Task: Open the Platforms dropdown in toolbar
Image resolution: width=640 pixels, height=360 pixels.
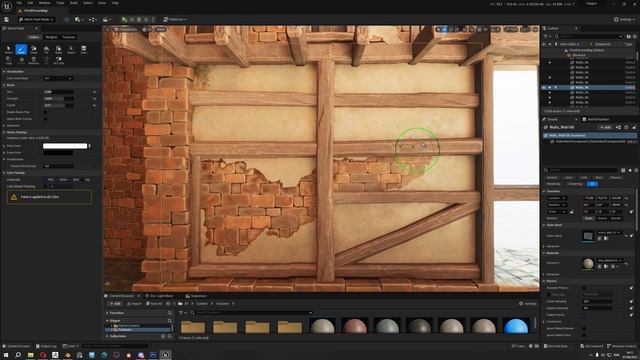Action: (x=175, y=19)
